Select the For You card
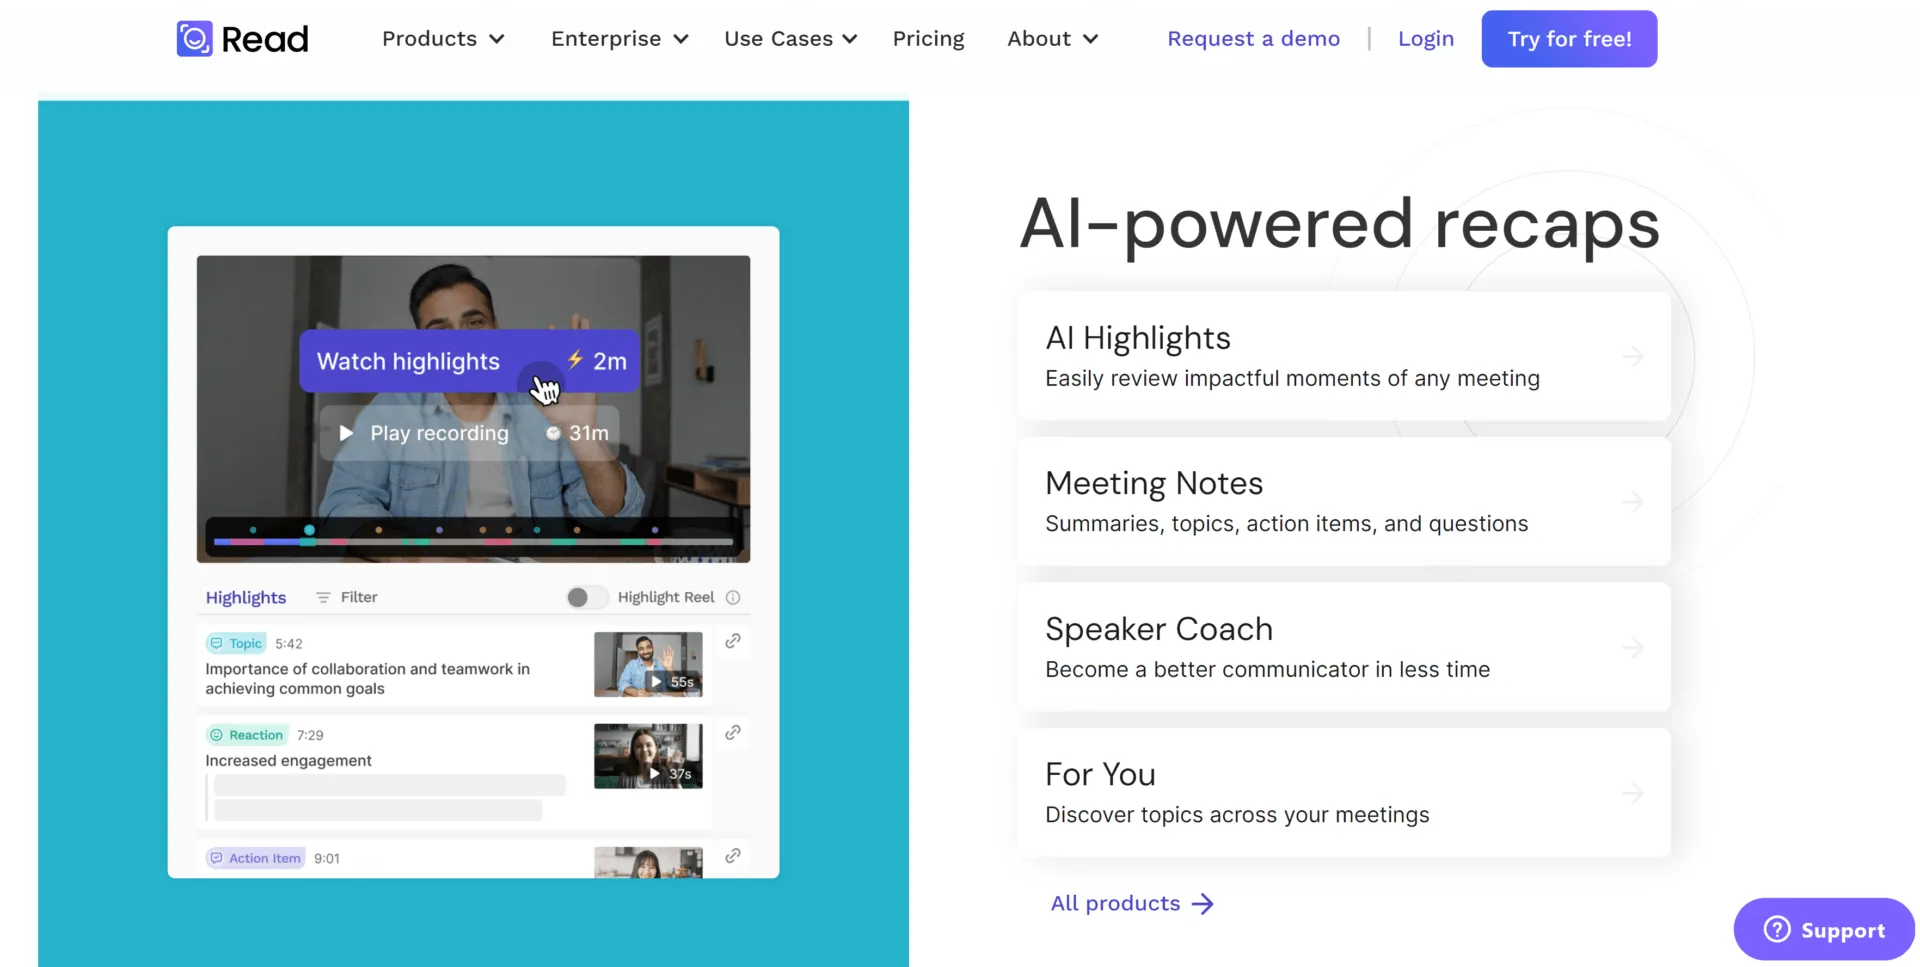Image resolution: width=1920 pixels, height=967 pixels. pos(1344,792)
